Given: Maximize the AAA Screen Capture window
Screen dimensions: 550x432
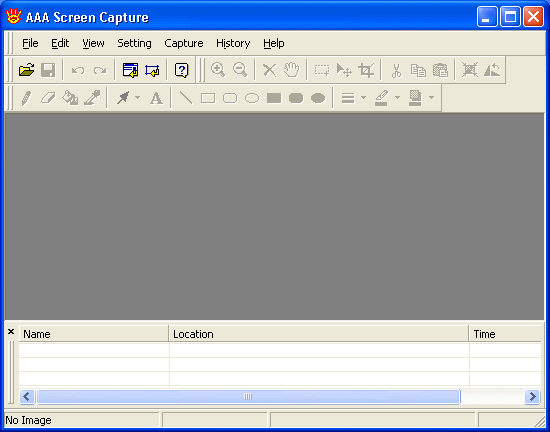Looking at the screenshot, I should coord(510,17).
